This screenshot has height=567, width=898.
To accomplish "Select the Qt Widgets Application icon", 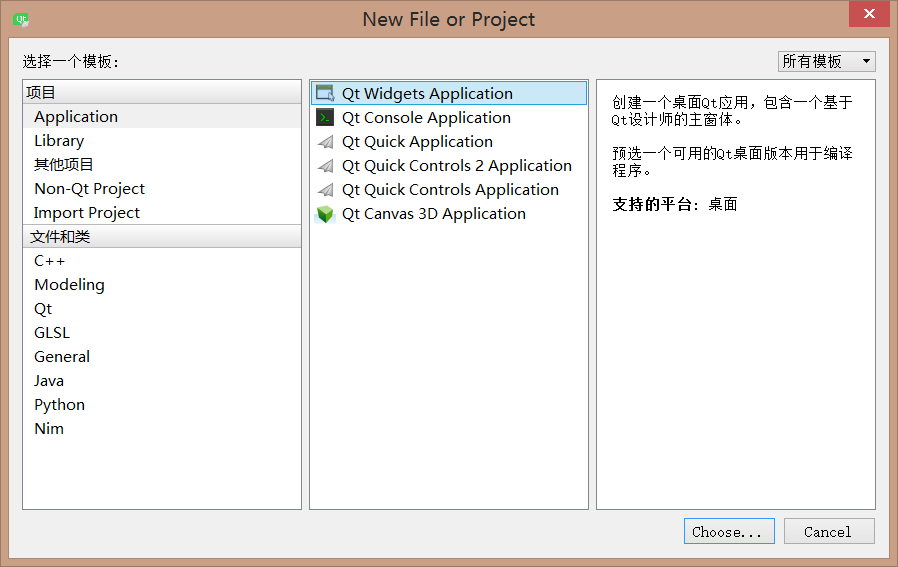I will (325, 93).
